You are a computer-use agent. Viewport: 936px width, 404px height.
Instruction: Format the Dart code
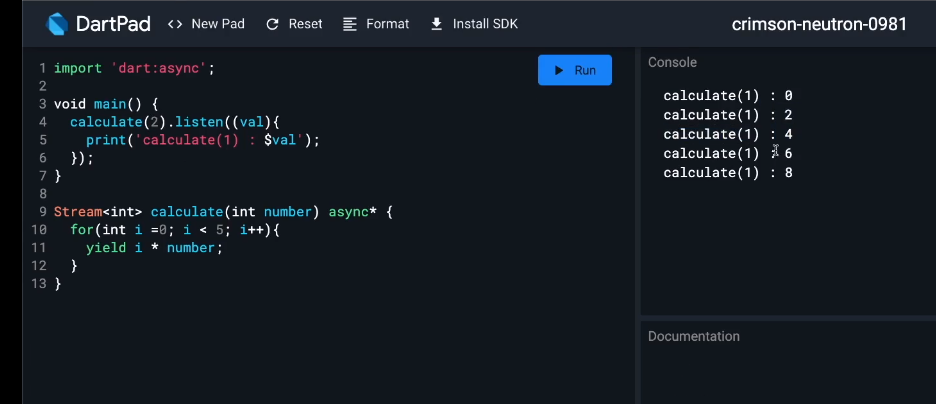coord(376,24)
